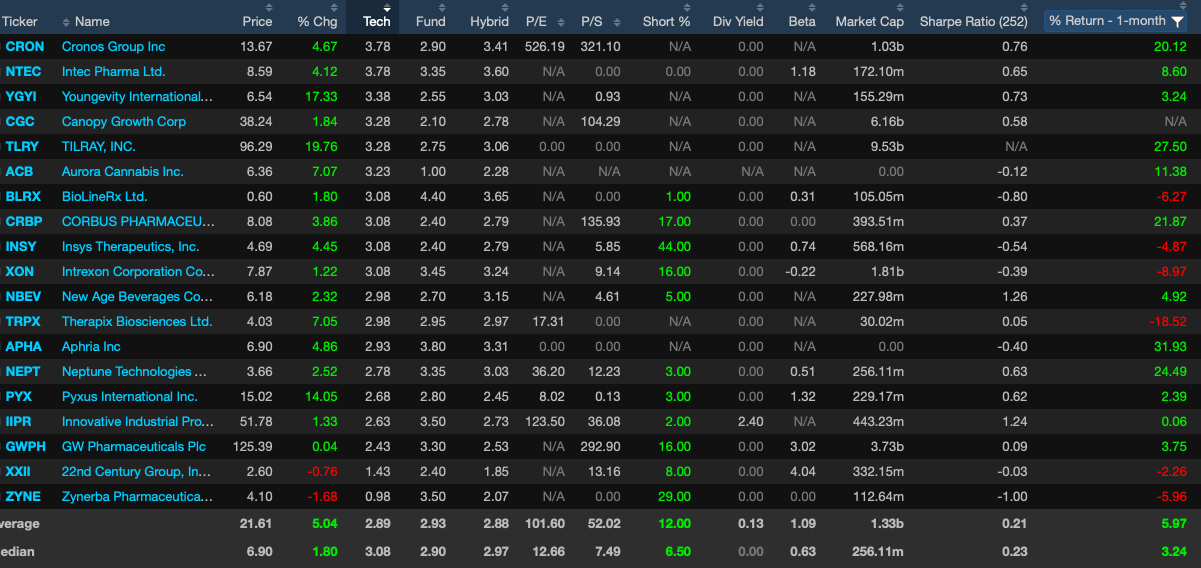Click the GW Pharmaceuticals Plc name
Viewport: 1201px width, 568px height.
(x=134, y=447)
